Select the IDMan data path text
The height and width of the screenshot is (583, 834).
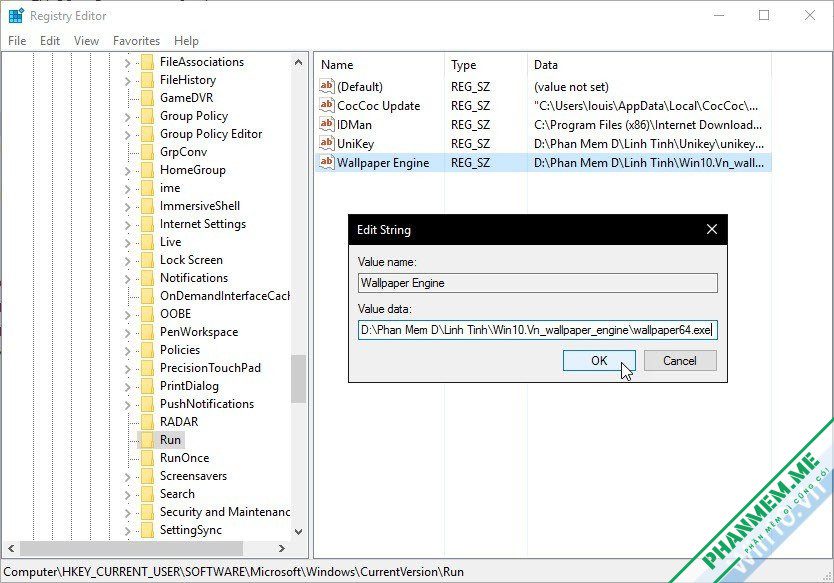[x=648, y=125]
